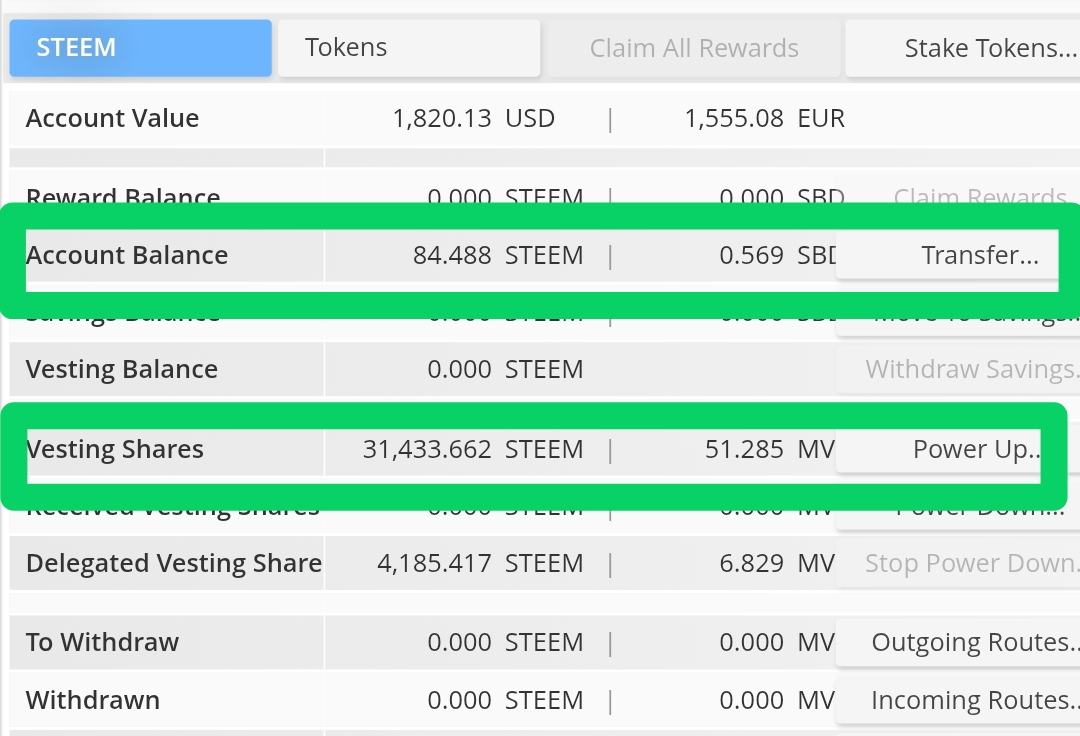This screenshot has width=1080, height=736.
Task: Open the Tokens tab
Action: coord(409,48)
